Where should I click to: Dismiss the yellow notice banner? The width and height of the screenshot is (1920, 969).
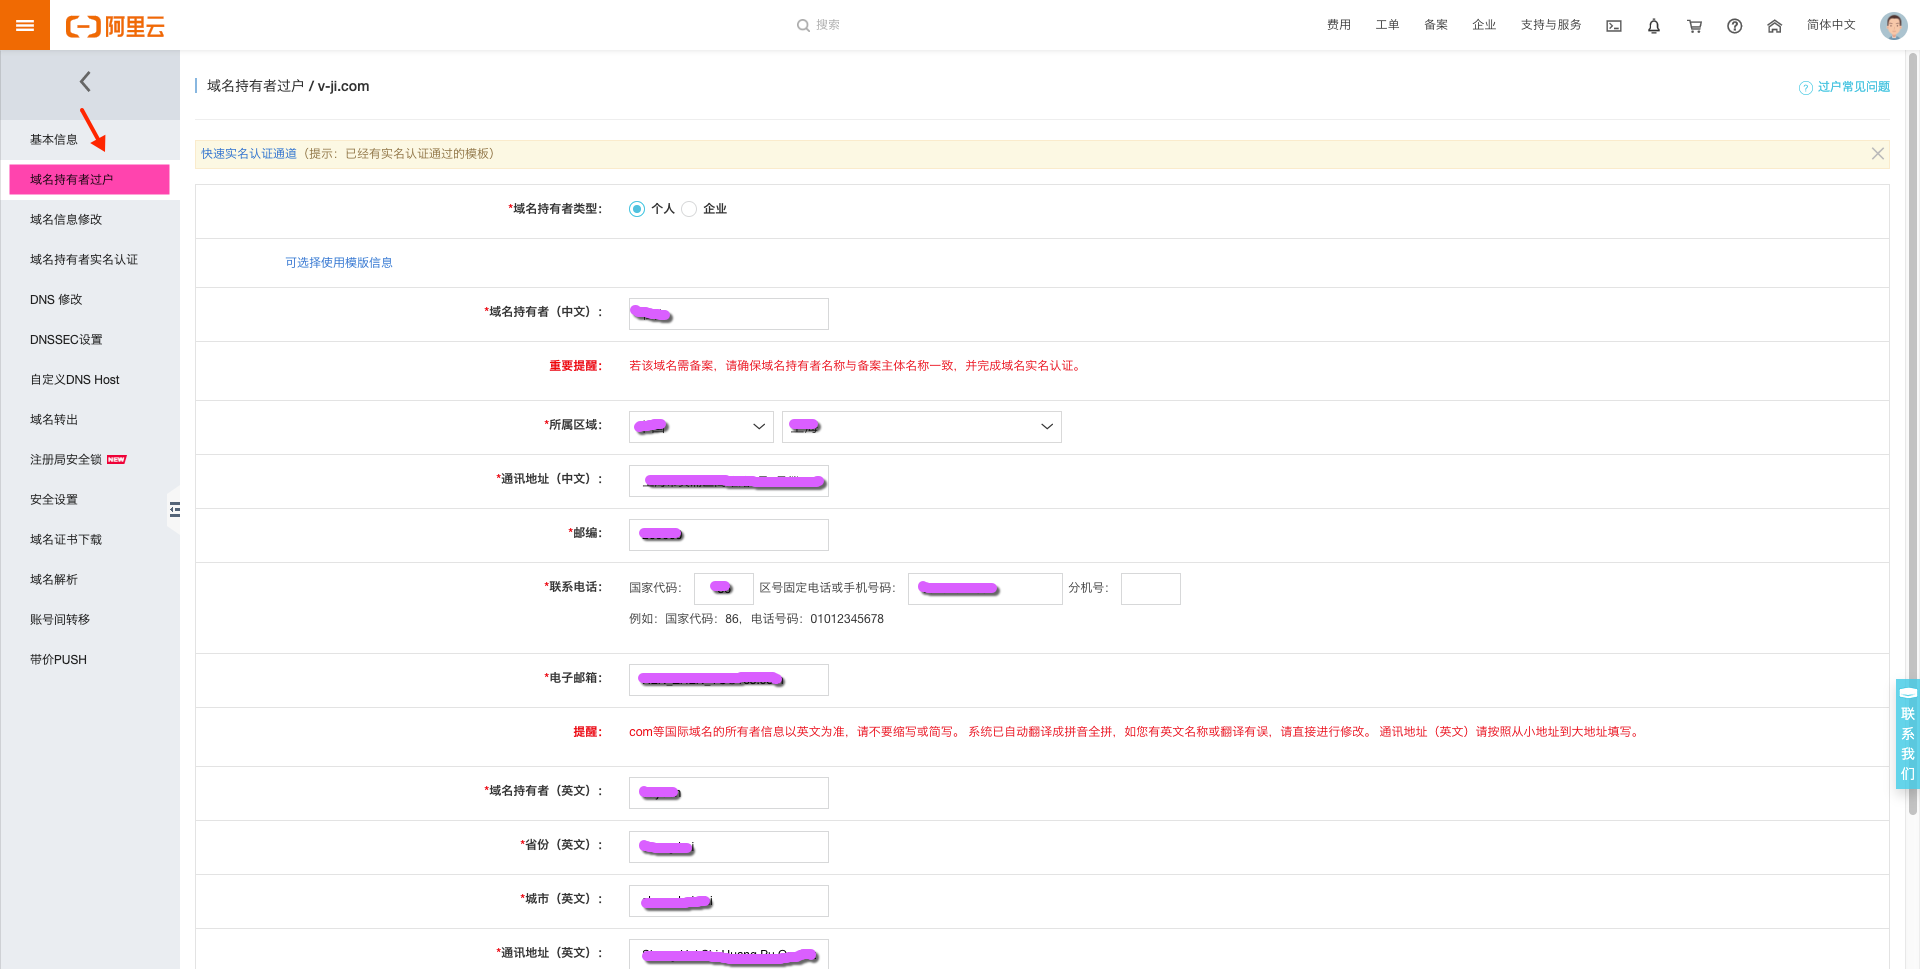click(x=1877, y=154)
